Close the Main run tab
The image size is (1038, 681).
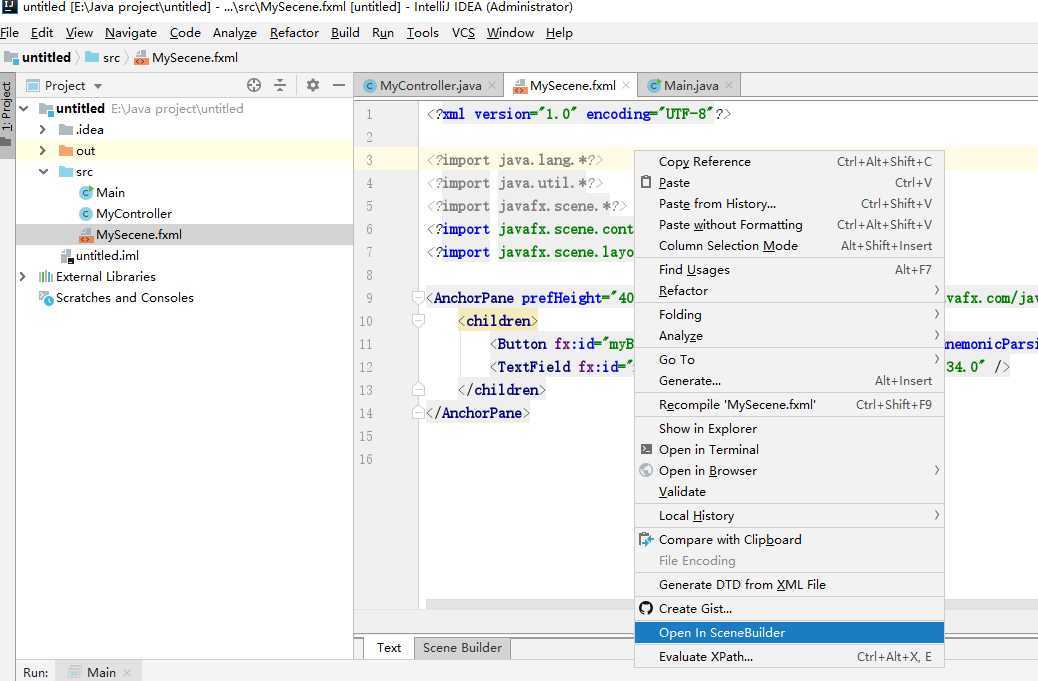(x=127, y=672)
